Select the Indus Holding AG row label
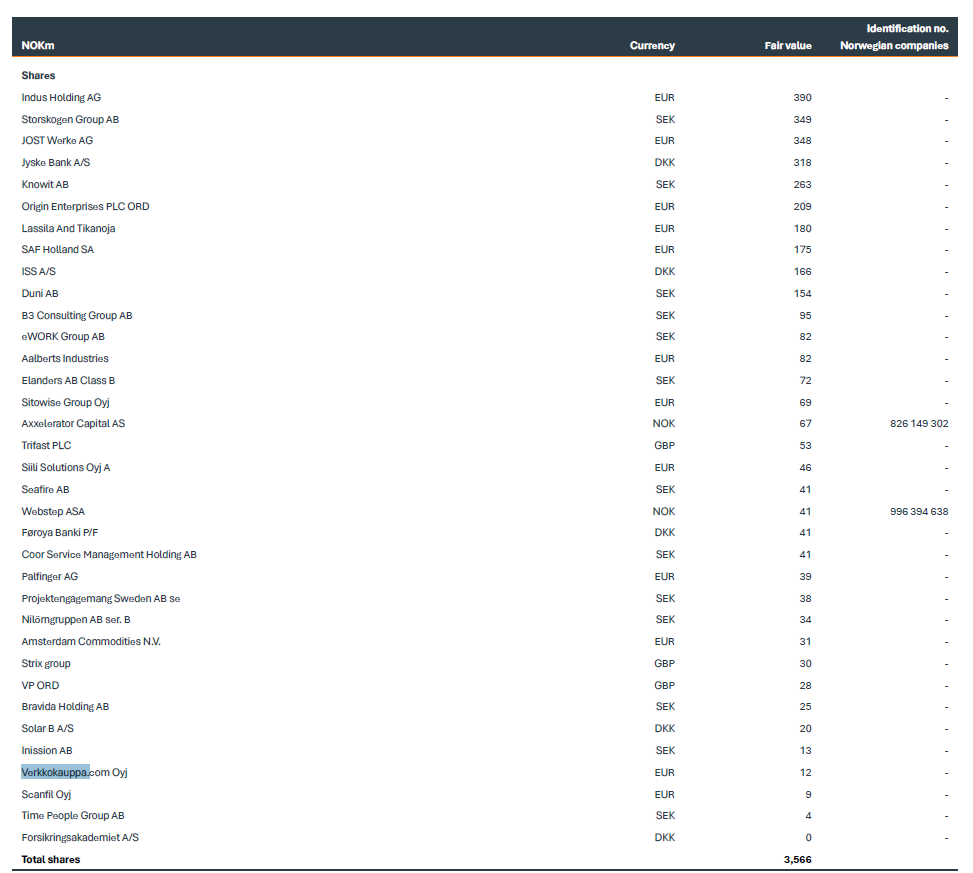 pos(61,98)
